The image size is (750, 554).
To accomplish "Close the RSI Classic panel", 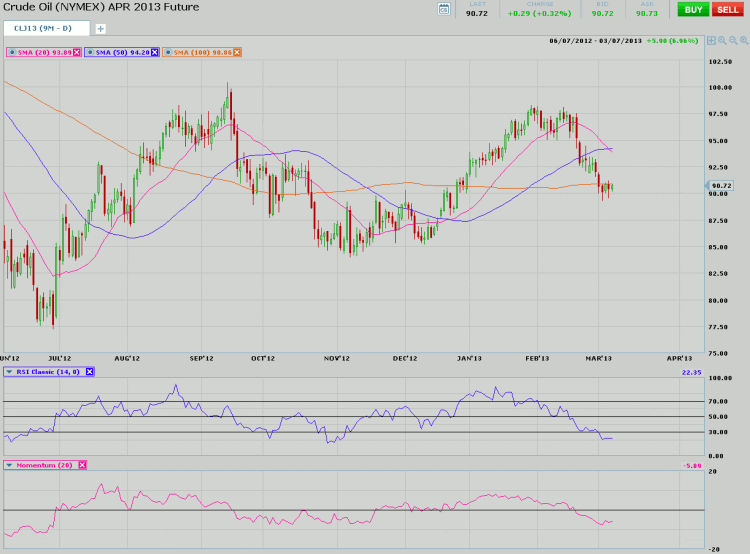I will [x=89, y=371].
